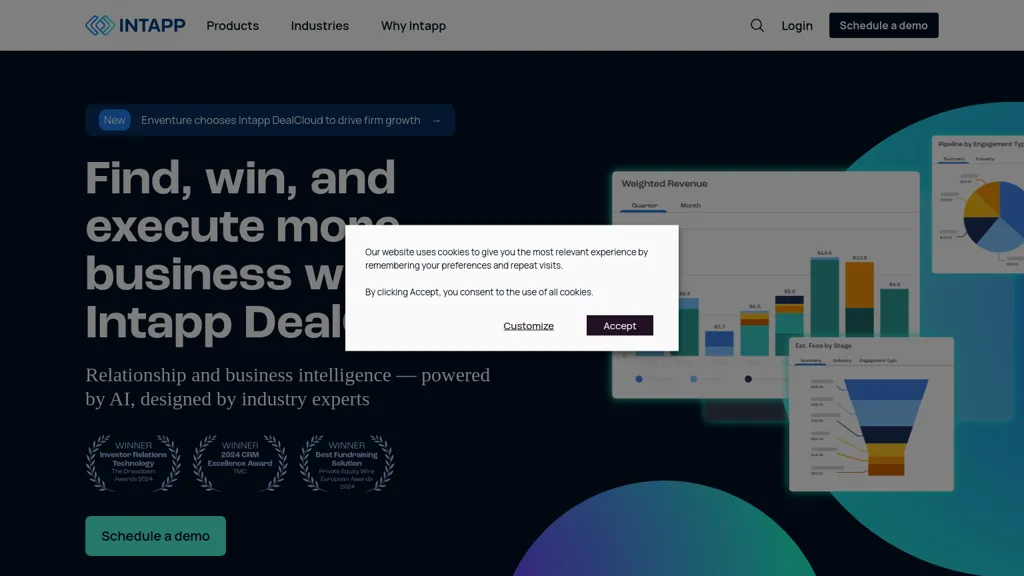Accept all cookies
The height and width of the screenshot is (576, 1024).
point(620,325)
